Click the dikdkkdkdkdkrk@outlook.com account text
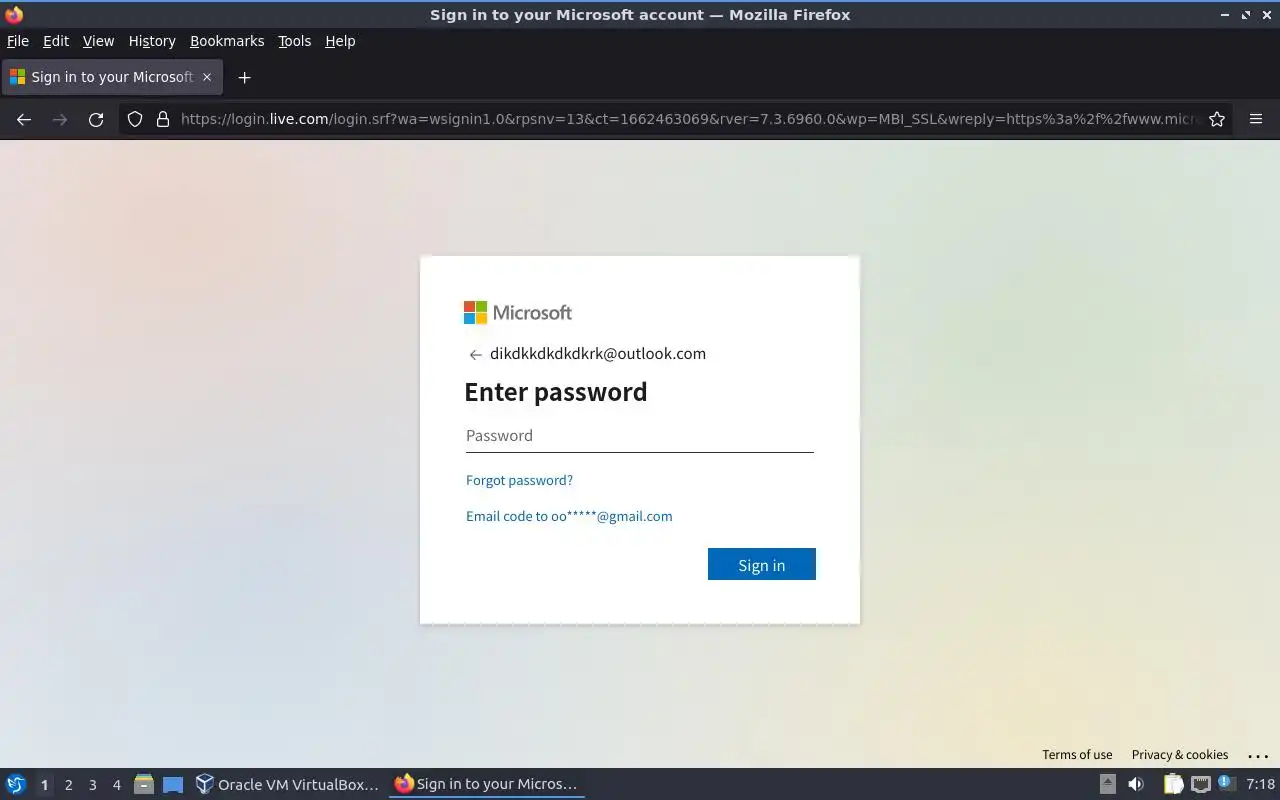 [598, 354]
